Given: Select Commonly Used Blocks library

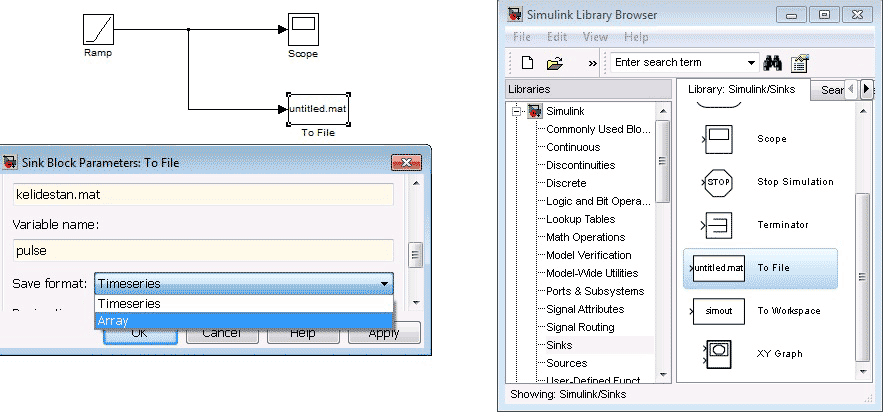Looking at the screenshot, I should point(598,130).
